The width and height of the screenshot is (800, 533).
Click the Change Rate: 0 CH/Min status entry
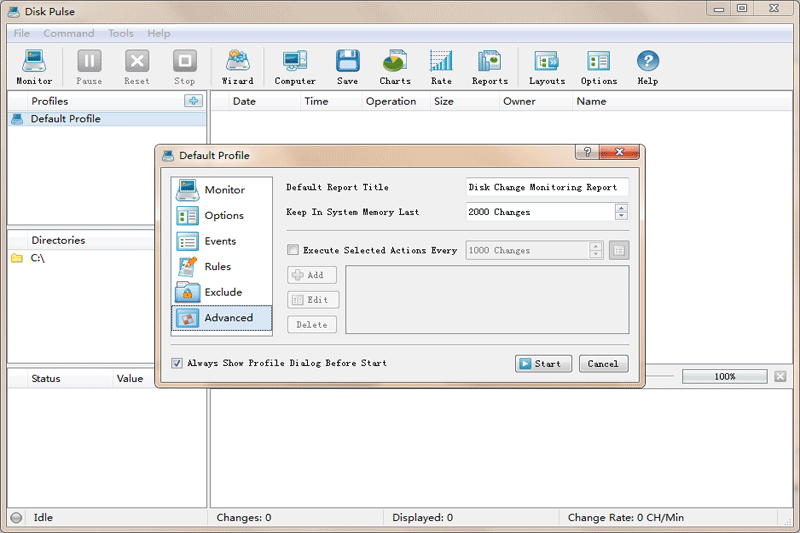coord(626,518)
